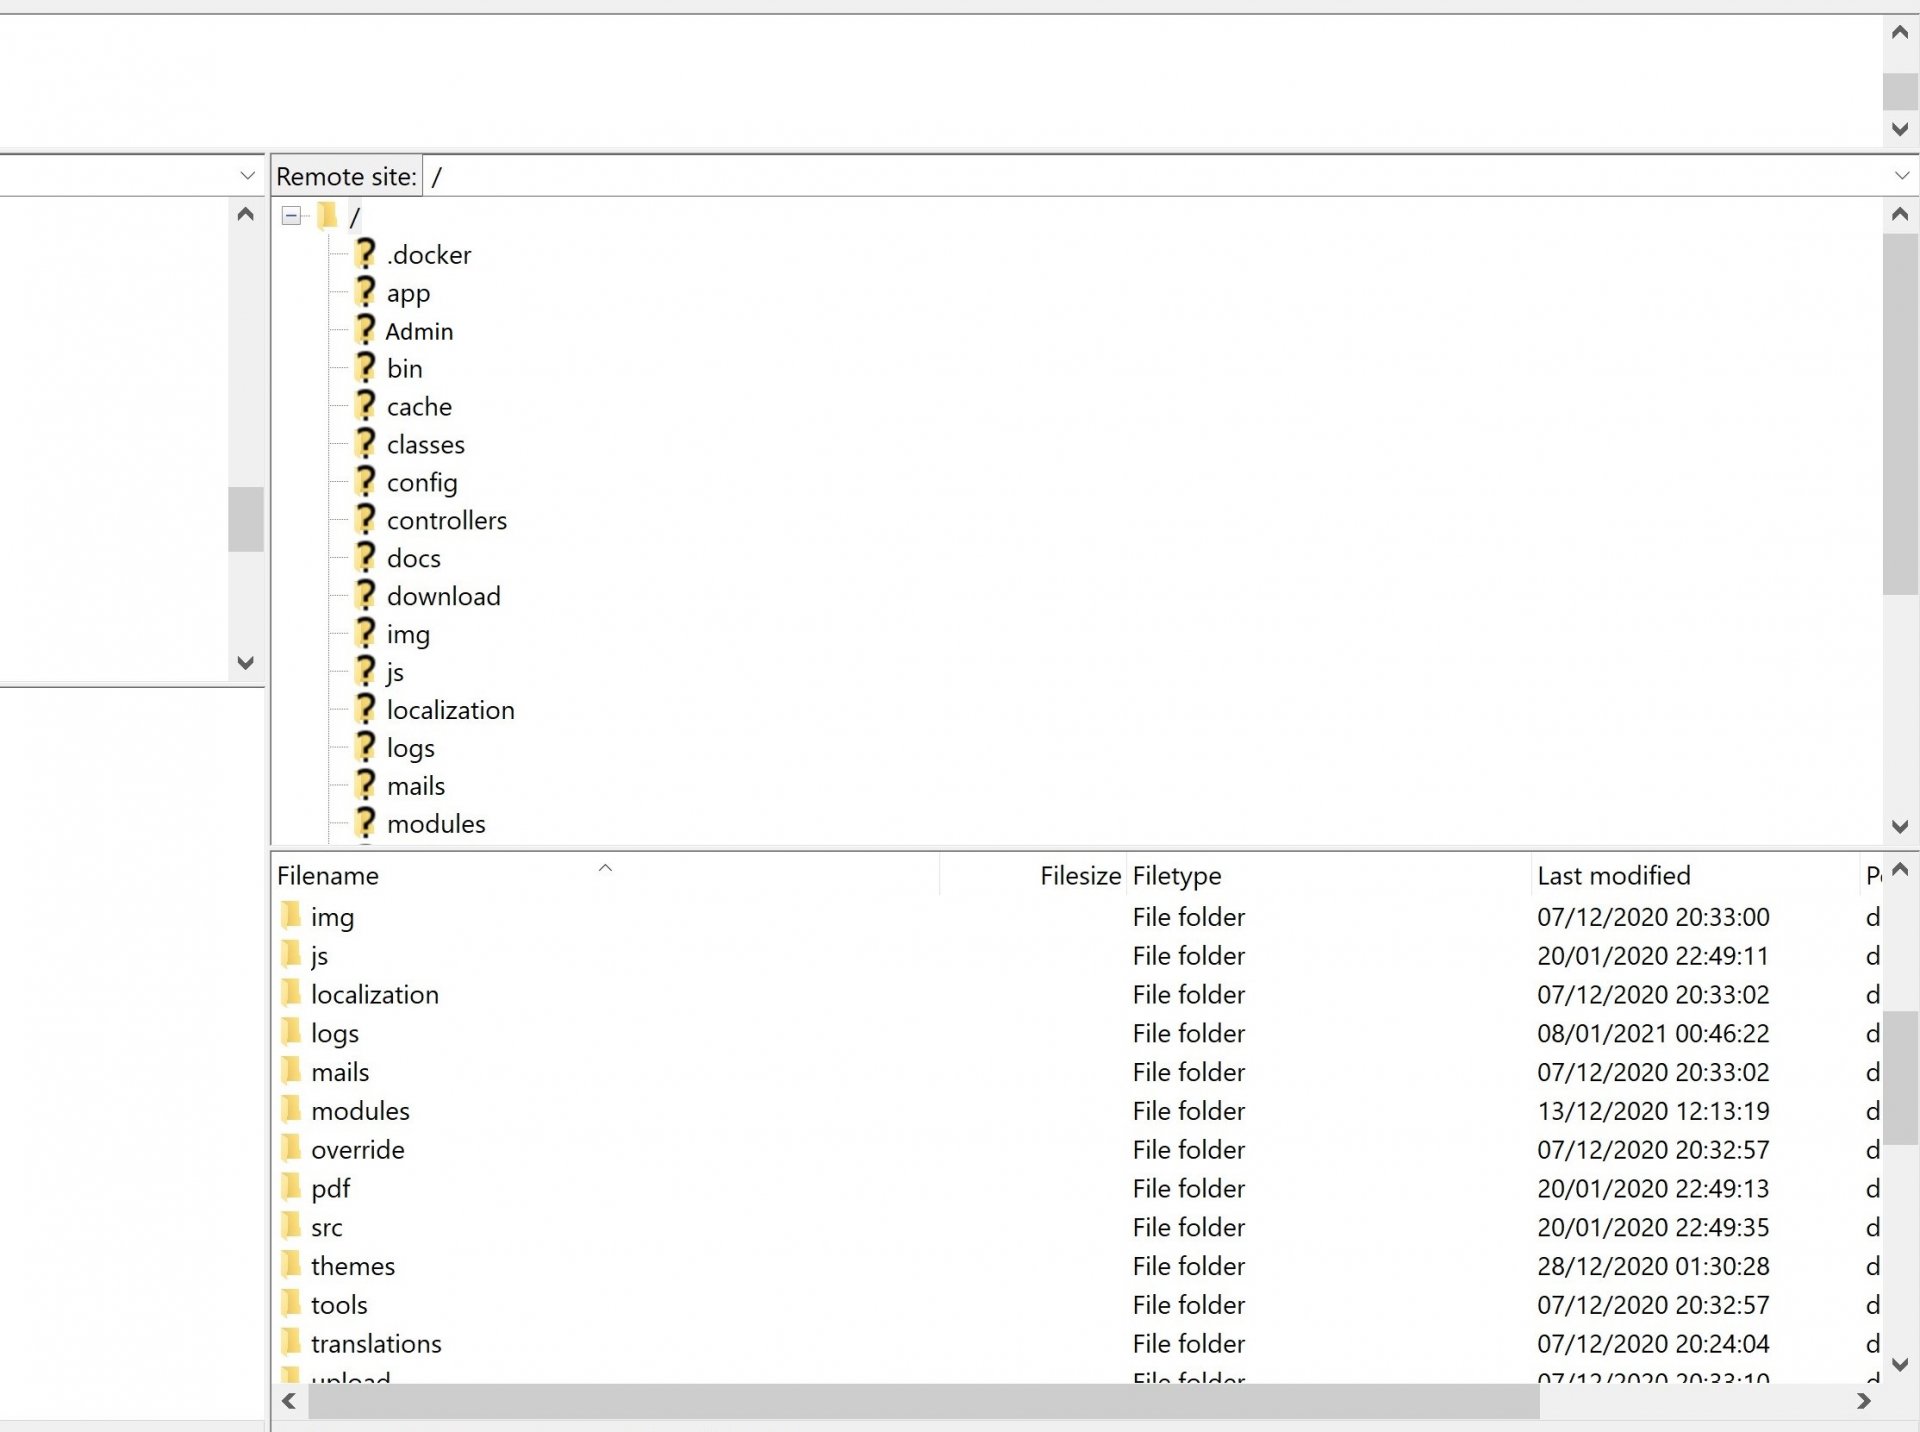Image resolution: width=1920 pixels, height=1432 pixels.
Task: Click the local tree scrollbar thumb
Action: coord(245,519)
